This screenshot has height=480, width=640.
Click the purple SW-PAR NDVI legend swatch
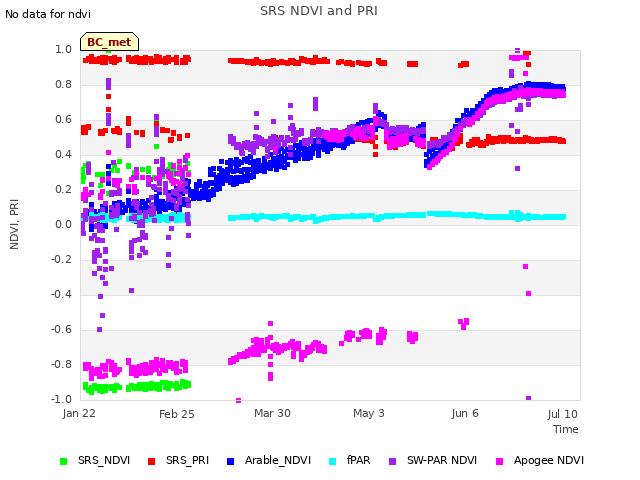coord(393,461)
